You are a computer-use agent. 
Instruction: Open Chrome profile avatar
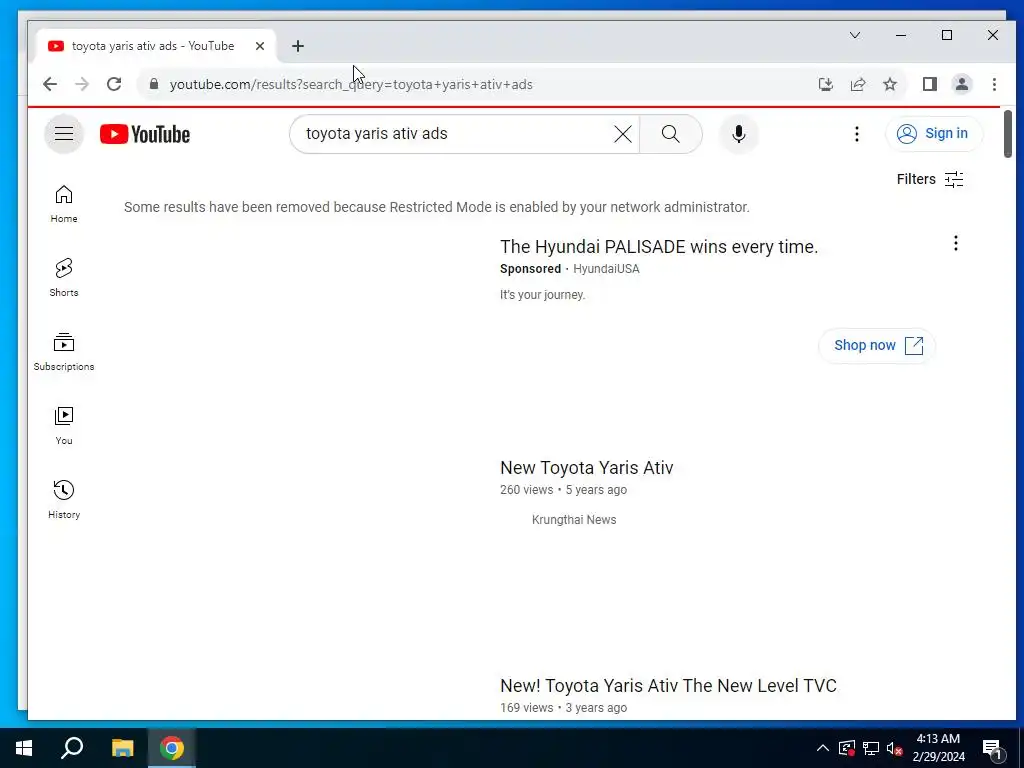pos(962,84)
